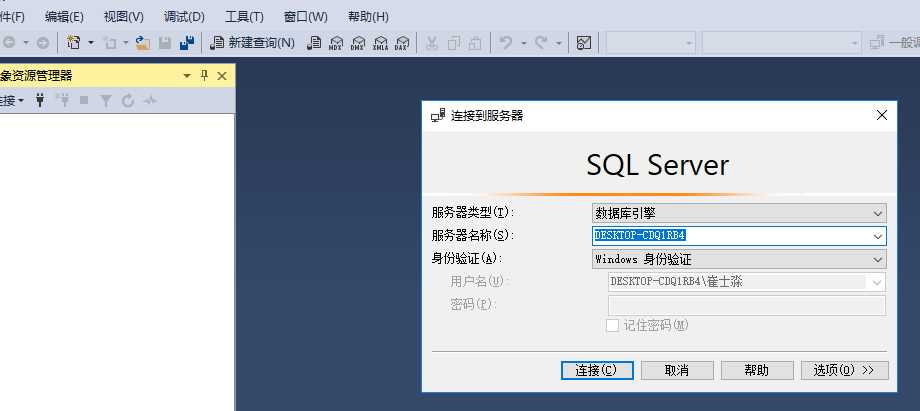The width and height of the screenshot is (920, 411).
Task: Click the Save All disks icon
Action: click(187, 43)
